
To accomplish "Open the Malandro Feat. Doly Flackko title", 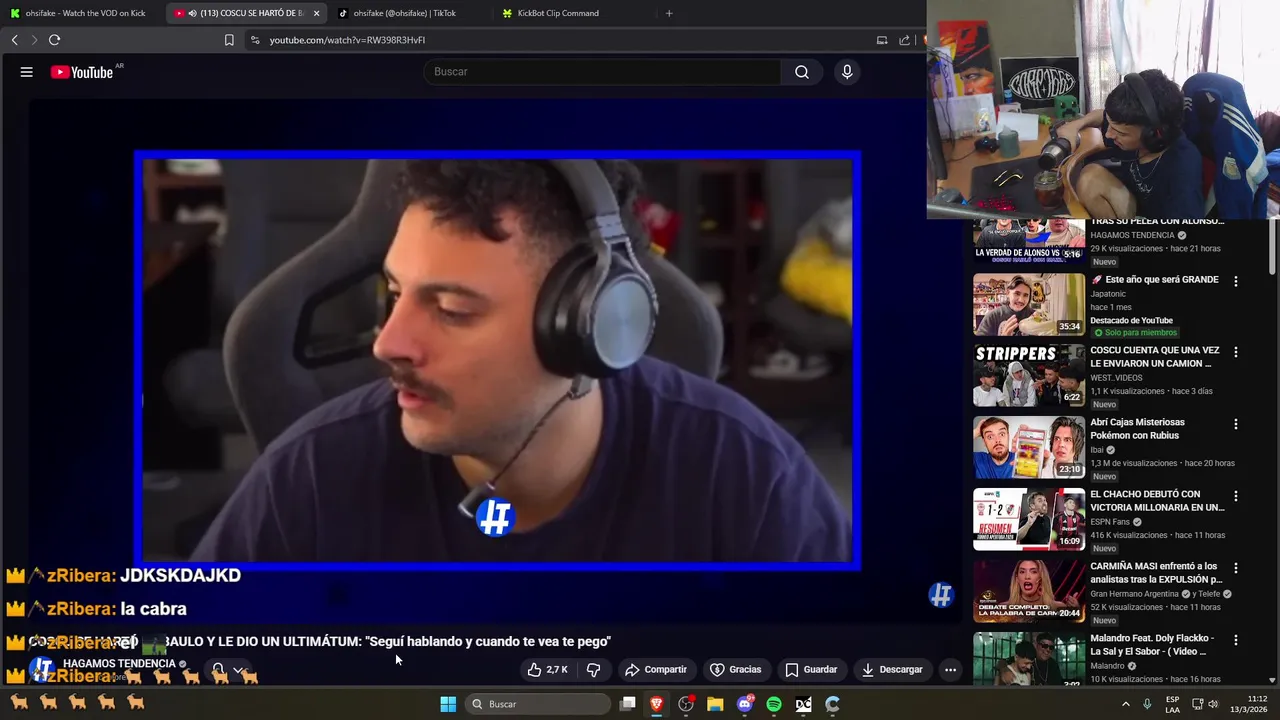I will click(x=1152, y=645).
